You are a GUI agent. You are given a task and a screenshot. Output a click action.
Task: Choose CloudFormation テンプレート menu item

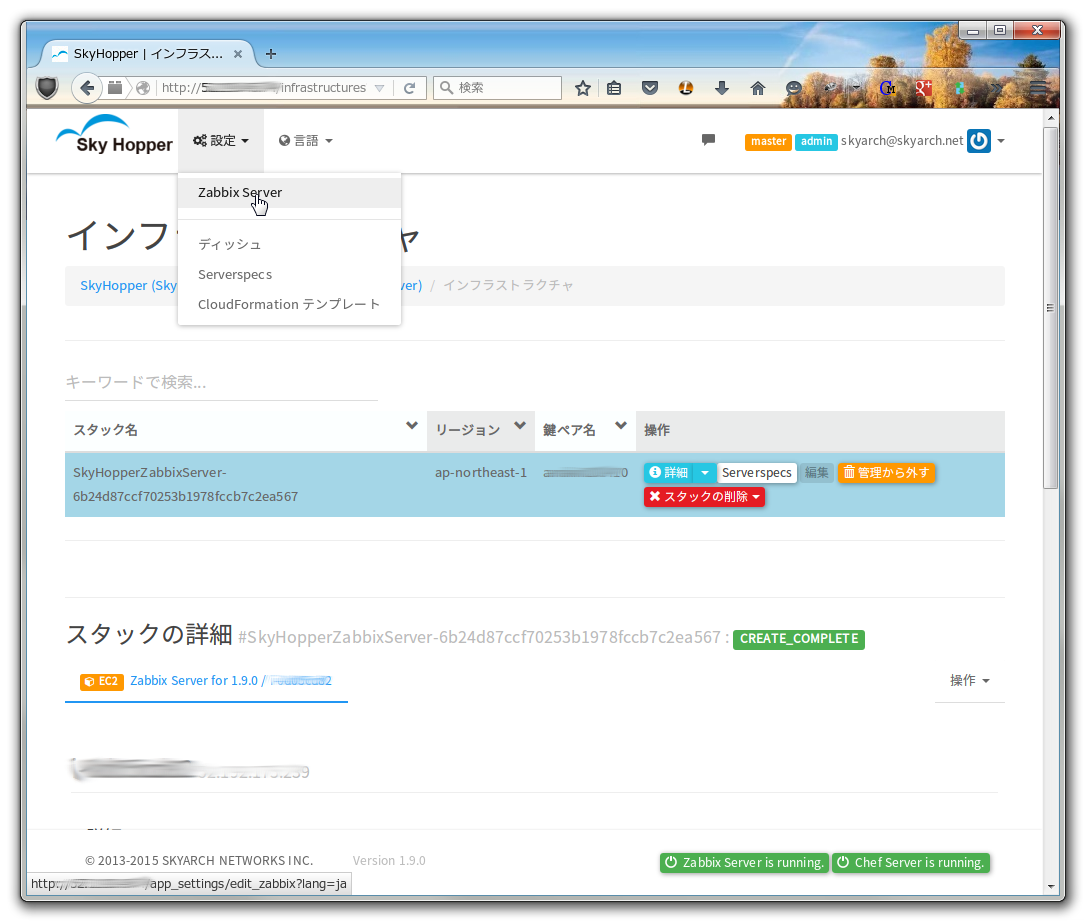click(290, 304)
